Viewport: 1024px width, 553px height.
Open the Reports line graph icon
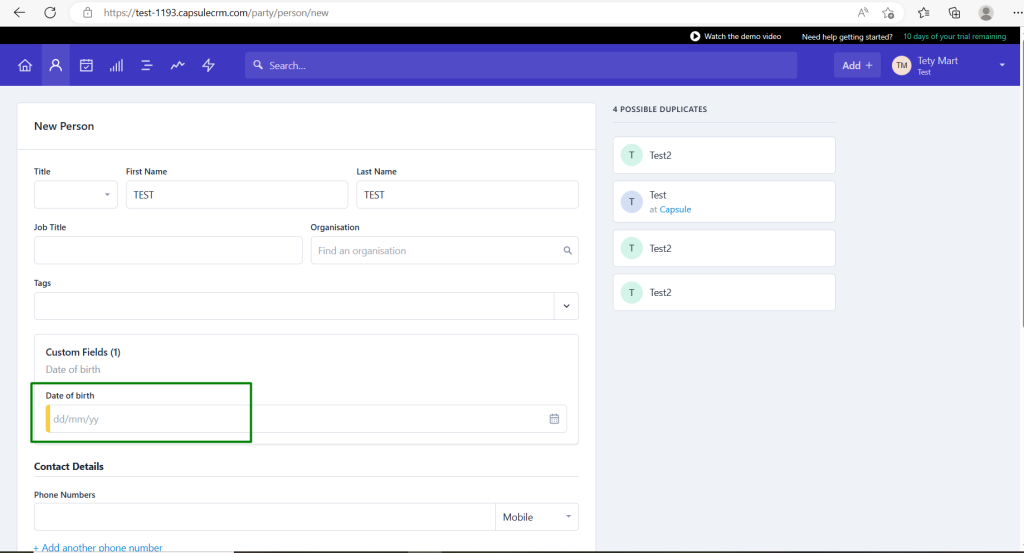tap(178, 65)
